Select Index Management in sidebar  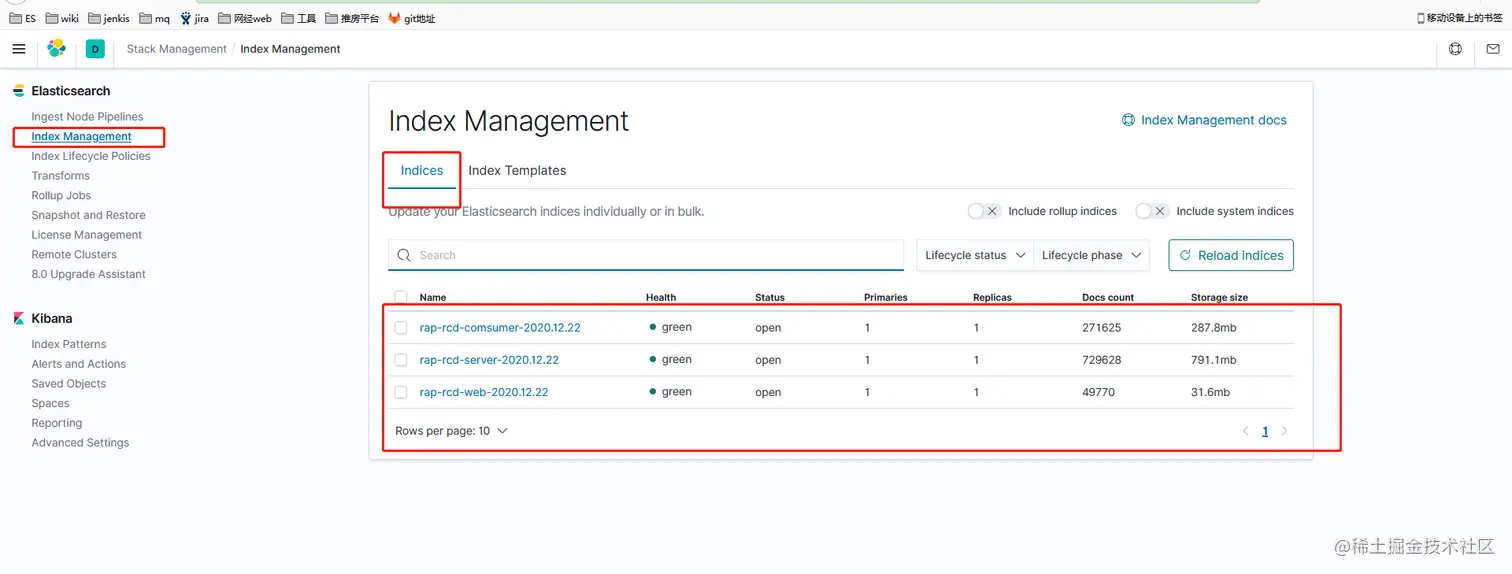tap(81, 136)
